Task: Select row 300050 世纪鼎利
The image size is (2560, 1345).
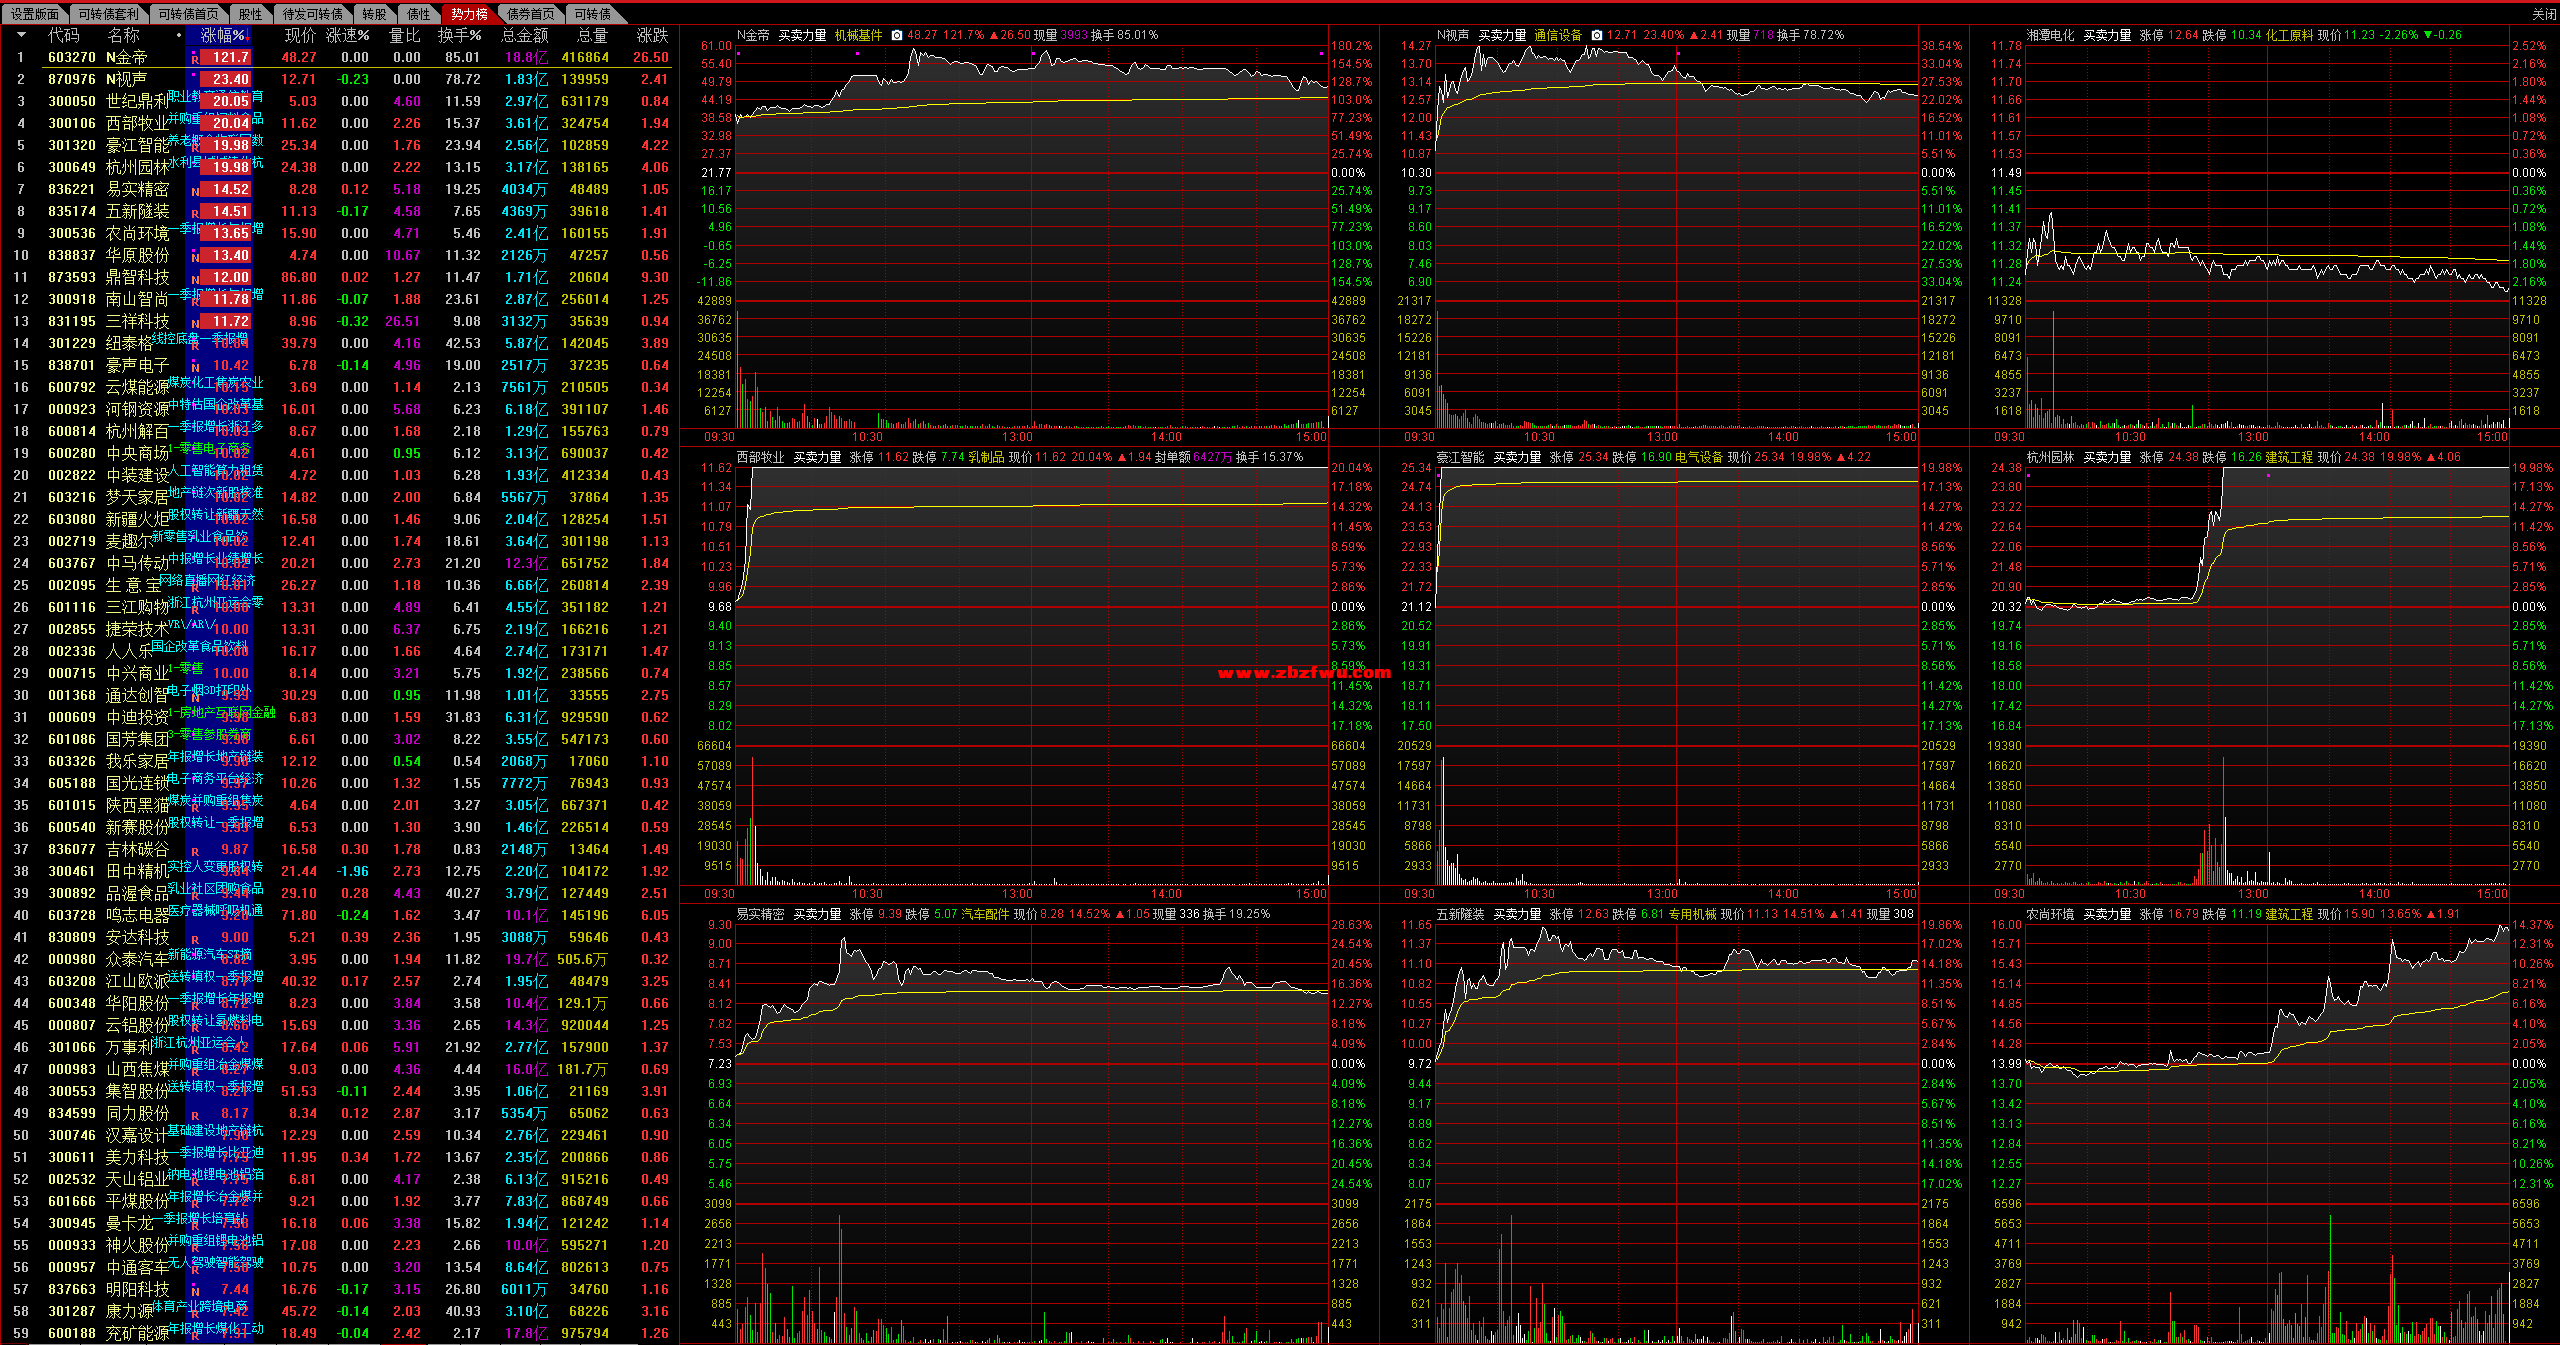Action: (x=340, y=101)
